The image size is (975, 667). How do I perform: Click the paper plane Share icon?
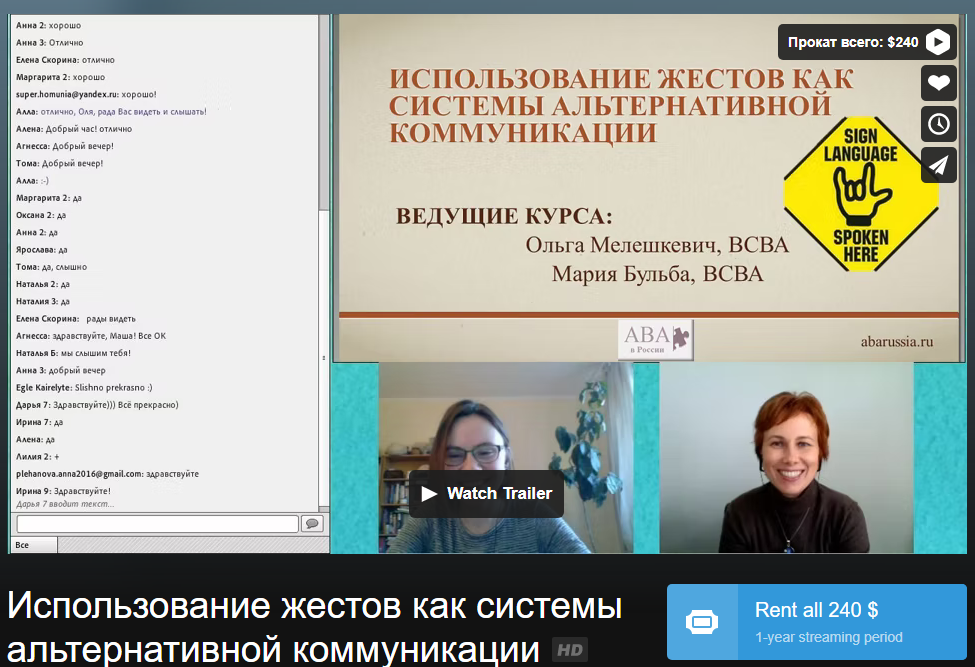tap(938, 165)
